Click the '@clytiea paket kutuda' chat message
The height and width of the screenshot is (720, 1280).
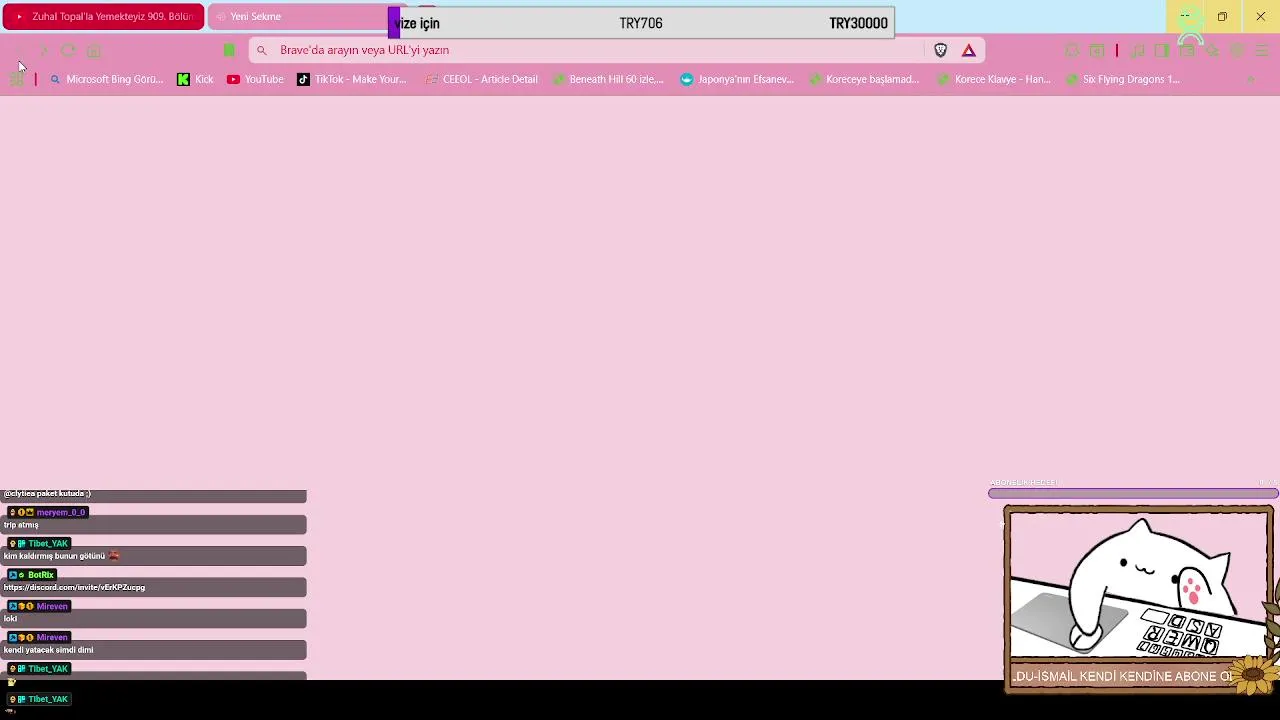point(47,493)
